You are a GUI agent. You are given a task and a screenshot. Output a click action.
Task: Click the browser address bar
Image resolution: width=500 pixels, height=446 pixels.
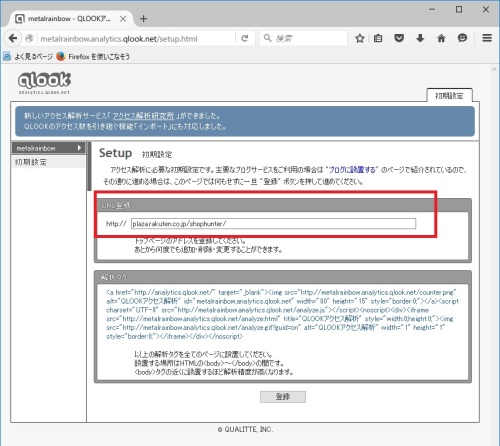(x=136, y=39)
